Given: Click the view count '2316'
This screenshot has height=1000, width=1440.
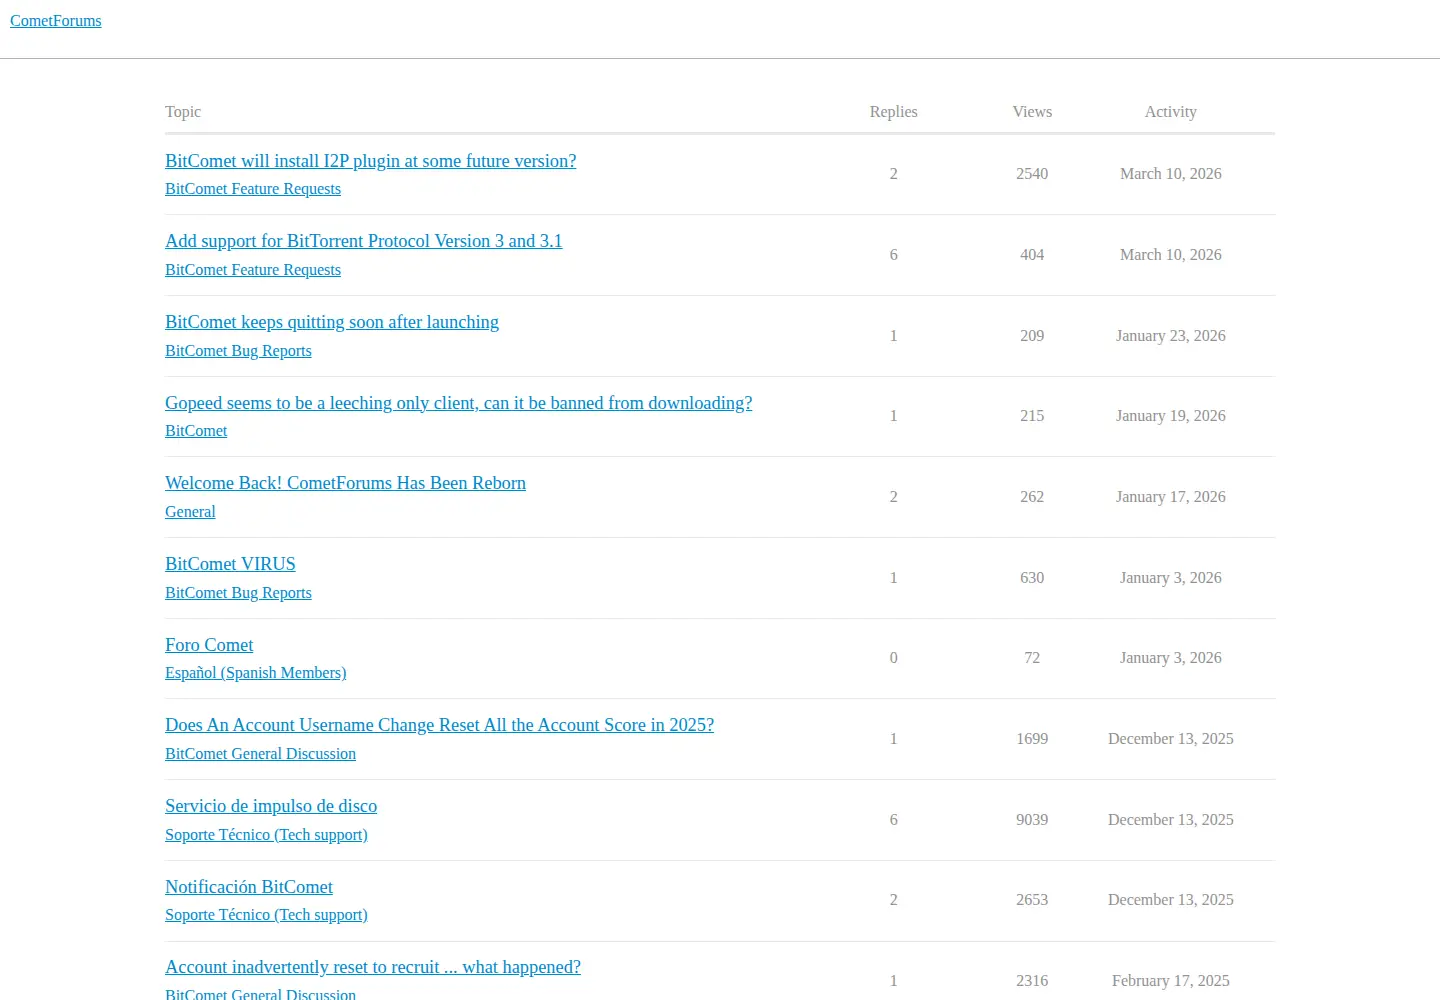Looking at the screenshot, I should (x=1032, y=981).
